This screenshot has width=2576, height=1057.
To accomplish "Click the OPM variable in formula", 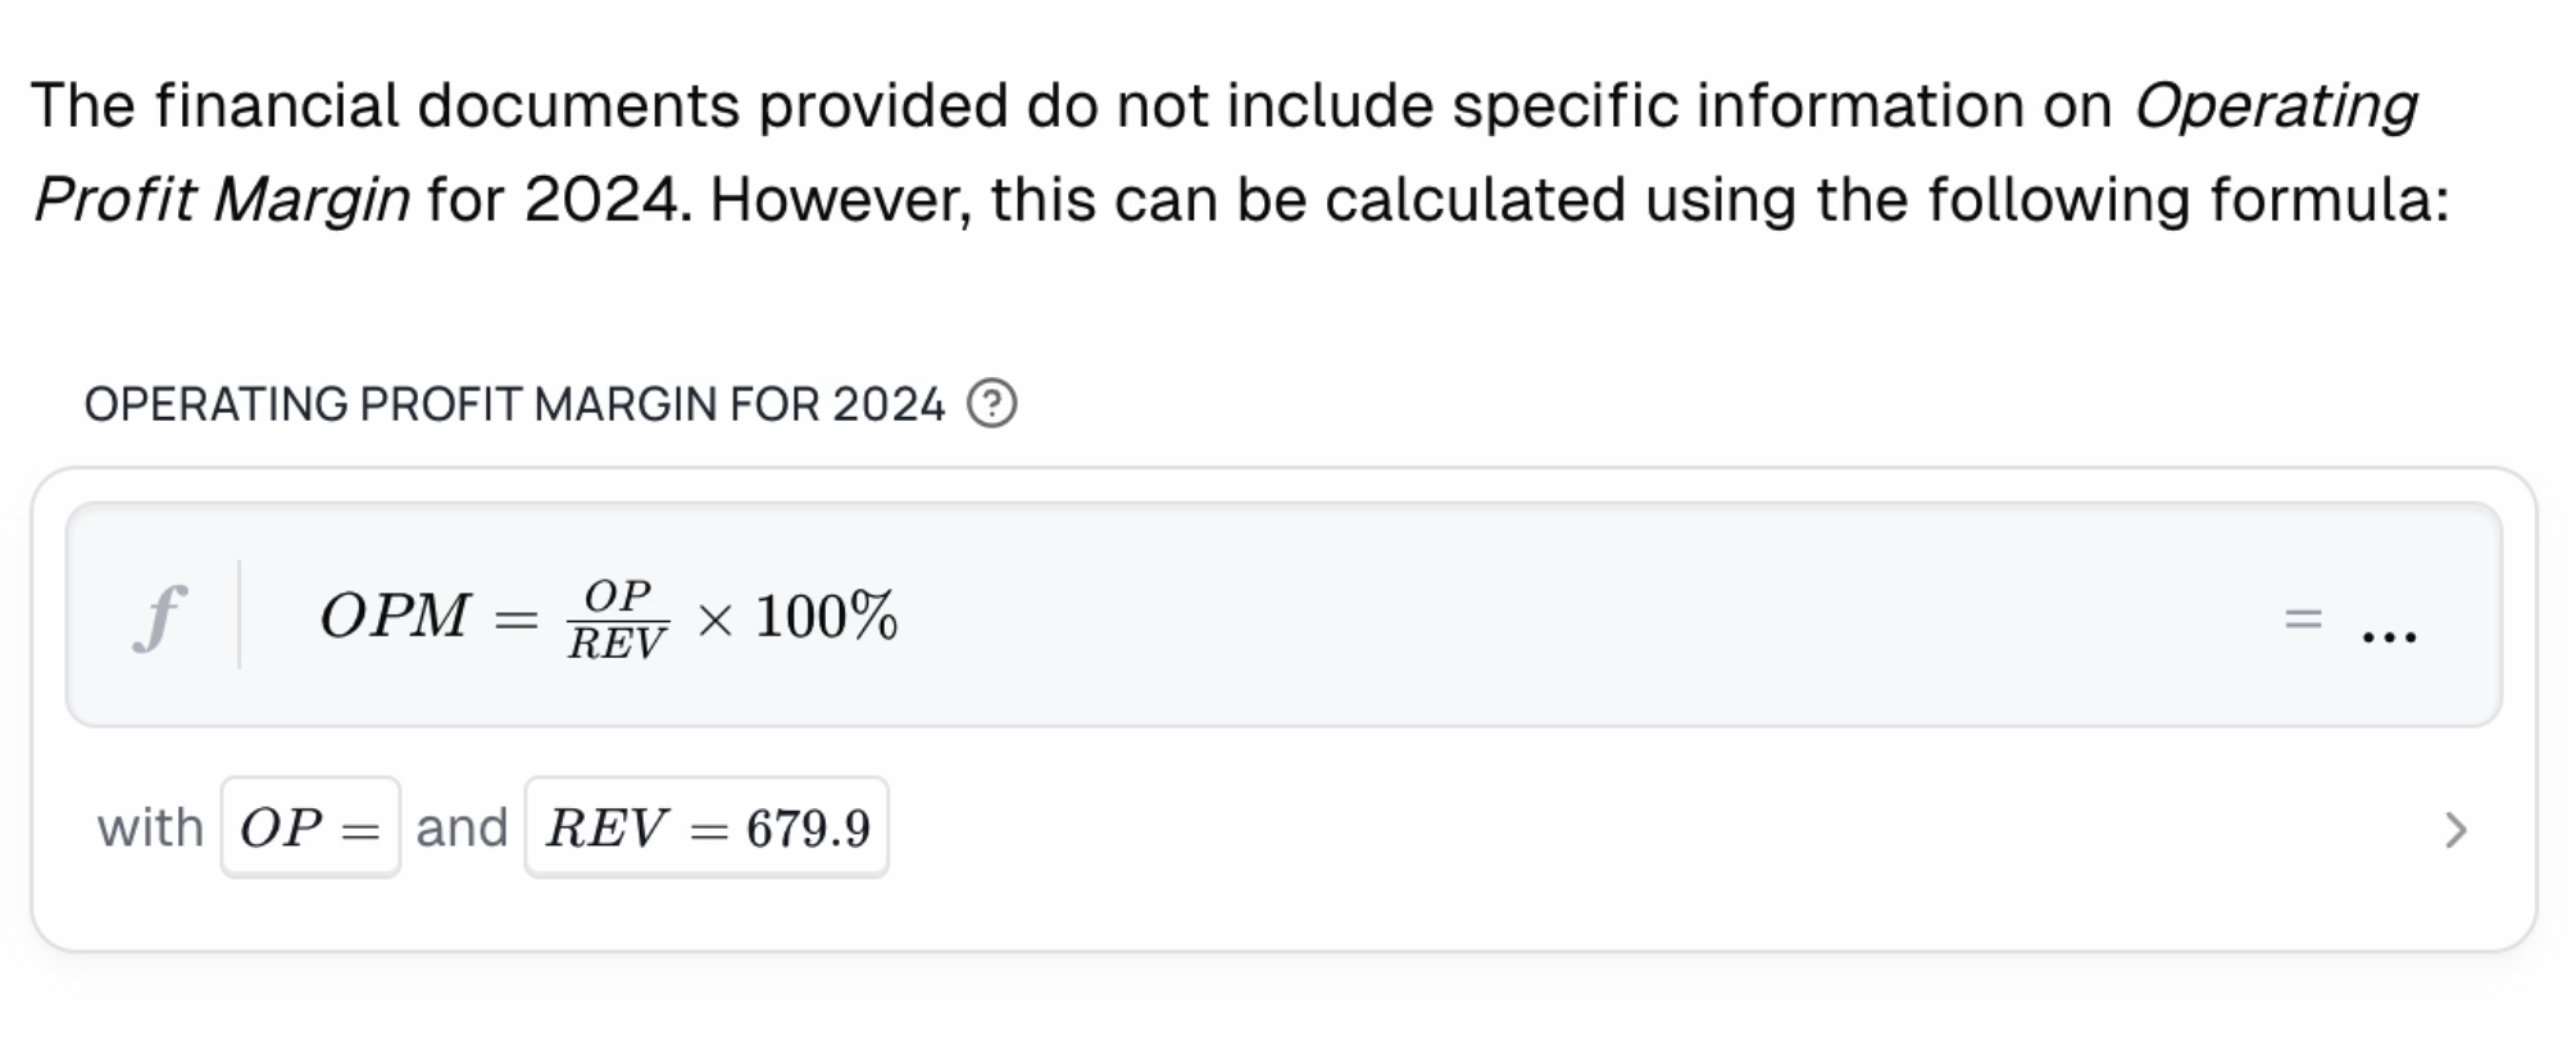I will [394, 616].
